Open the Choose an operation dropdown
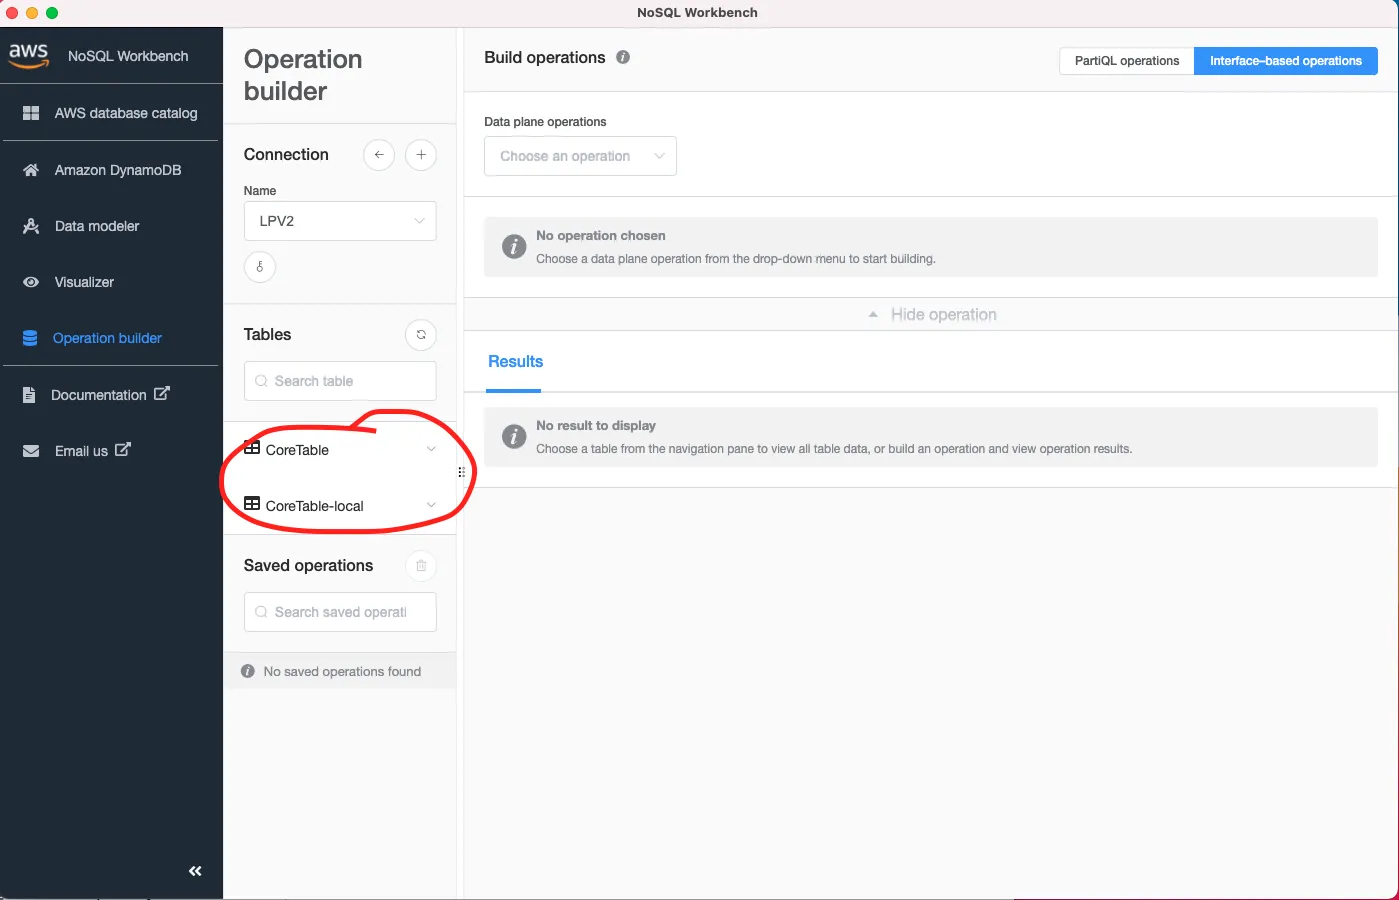The width and height of the screenshot is (1399, 900). point(580,156)
